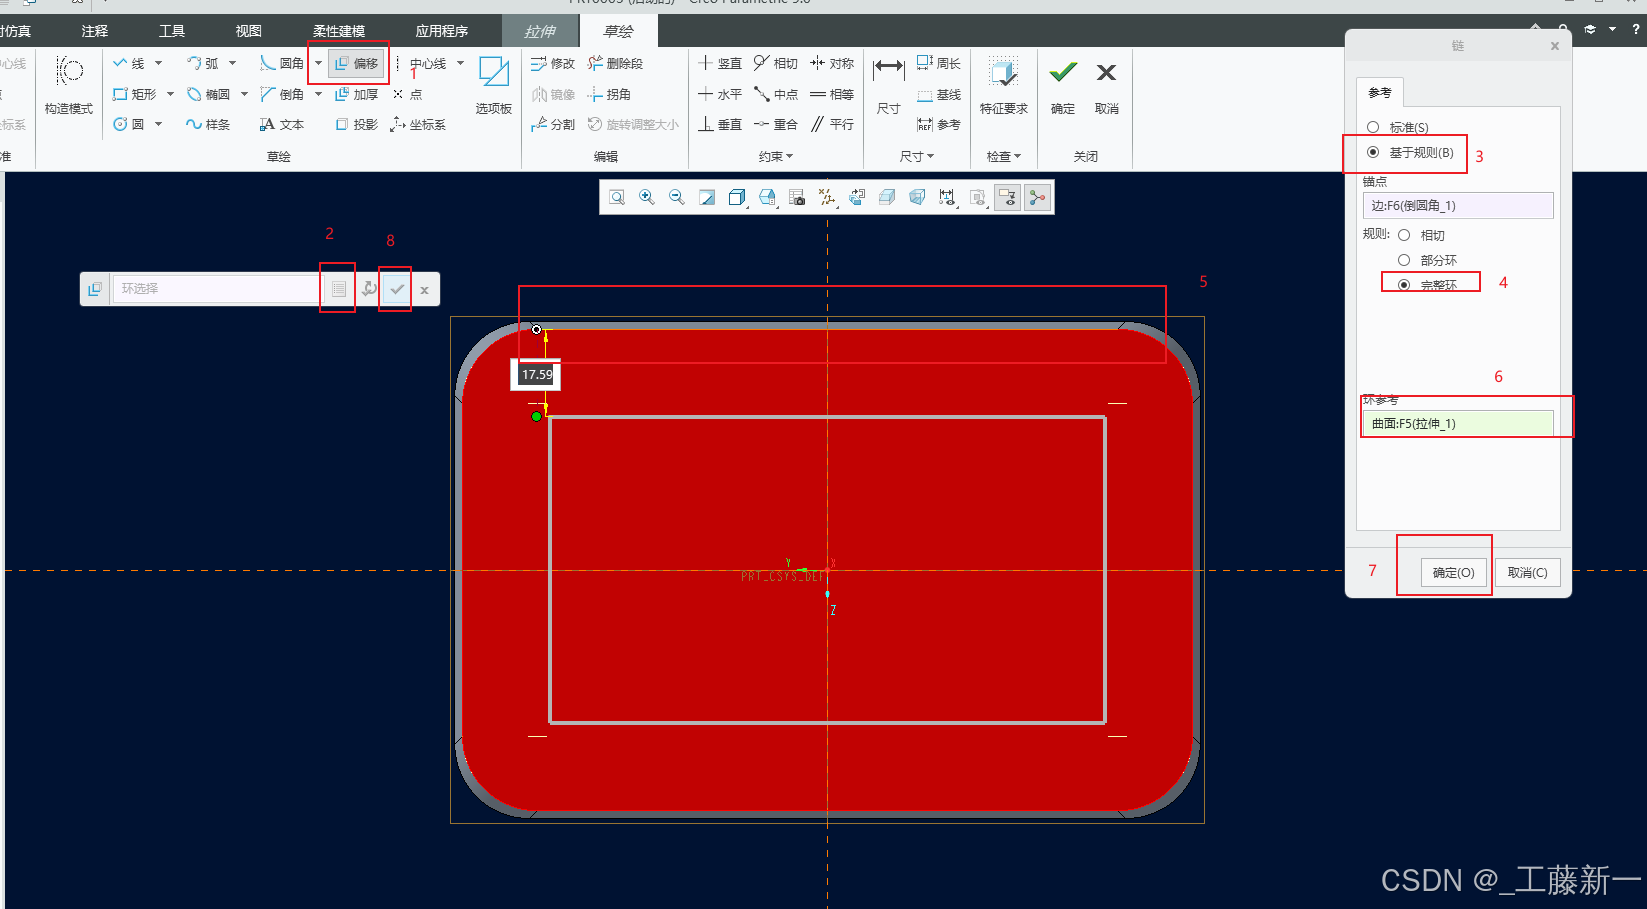Image resolution: width=1647 pixels, height=909 pixels.
Task: Click the 环选择 input field
Action: (x=218, y=288)
